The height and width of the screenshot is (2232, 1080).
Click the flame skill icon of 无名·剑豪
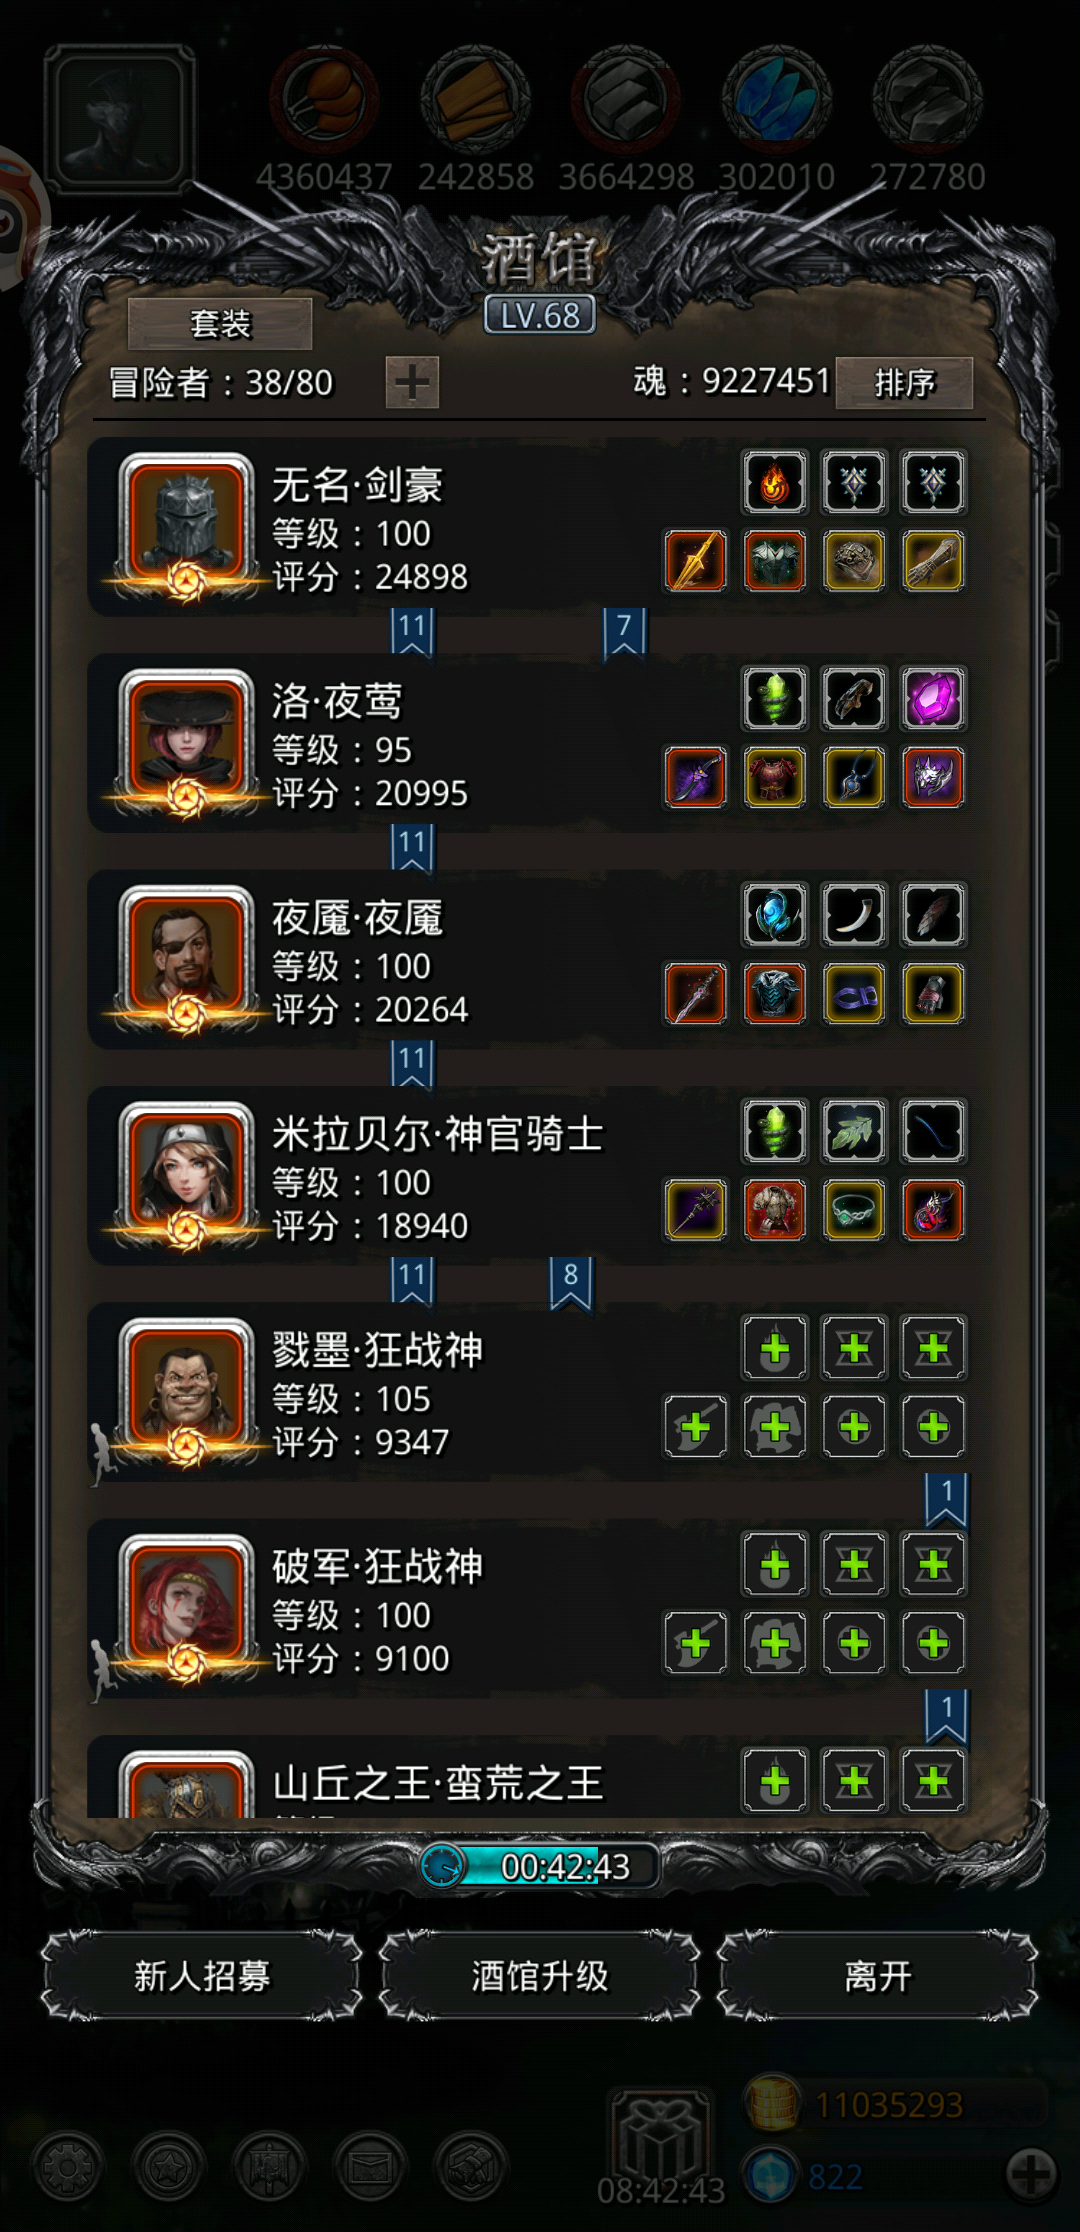click(x=775, y=483)
